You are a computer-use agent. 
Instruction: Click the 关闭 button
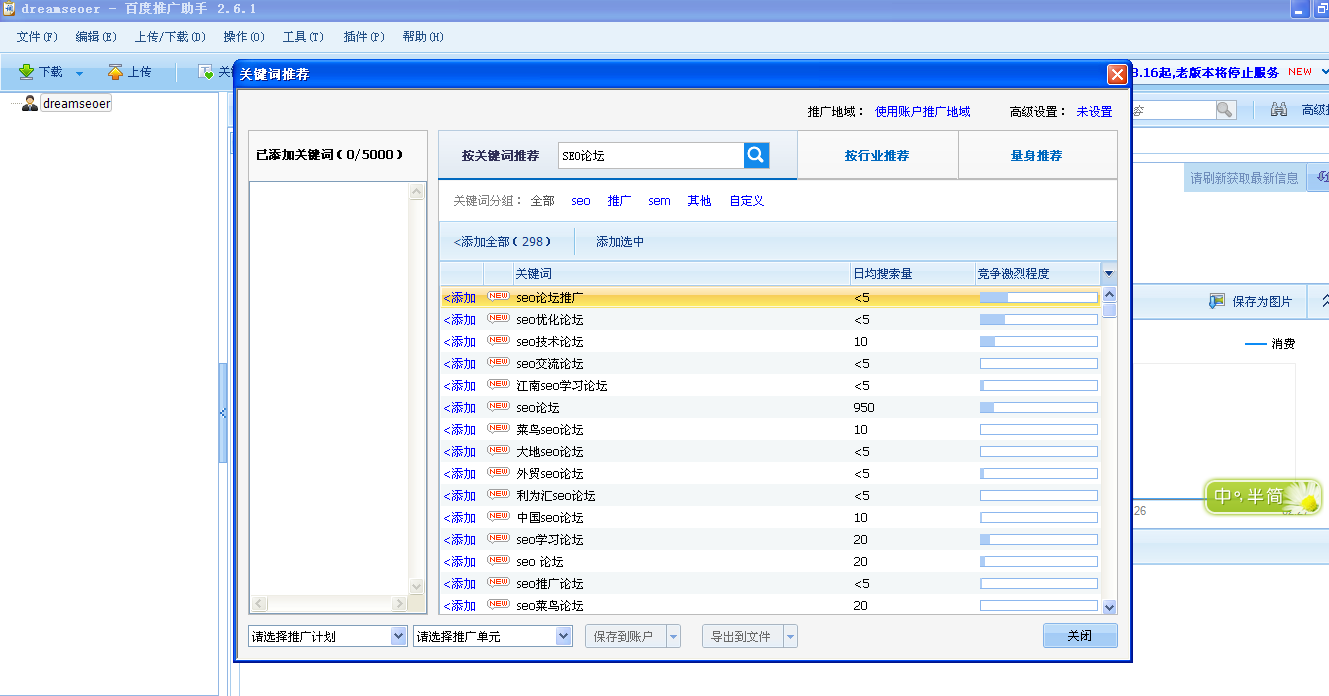click(1080, 636)
